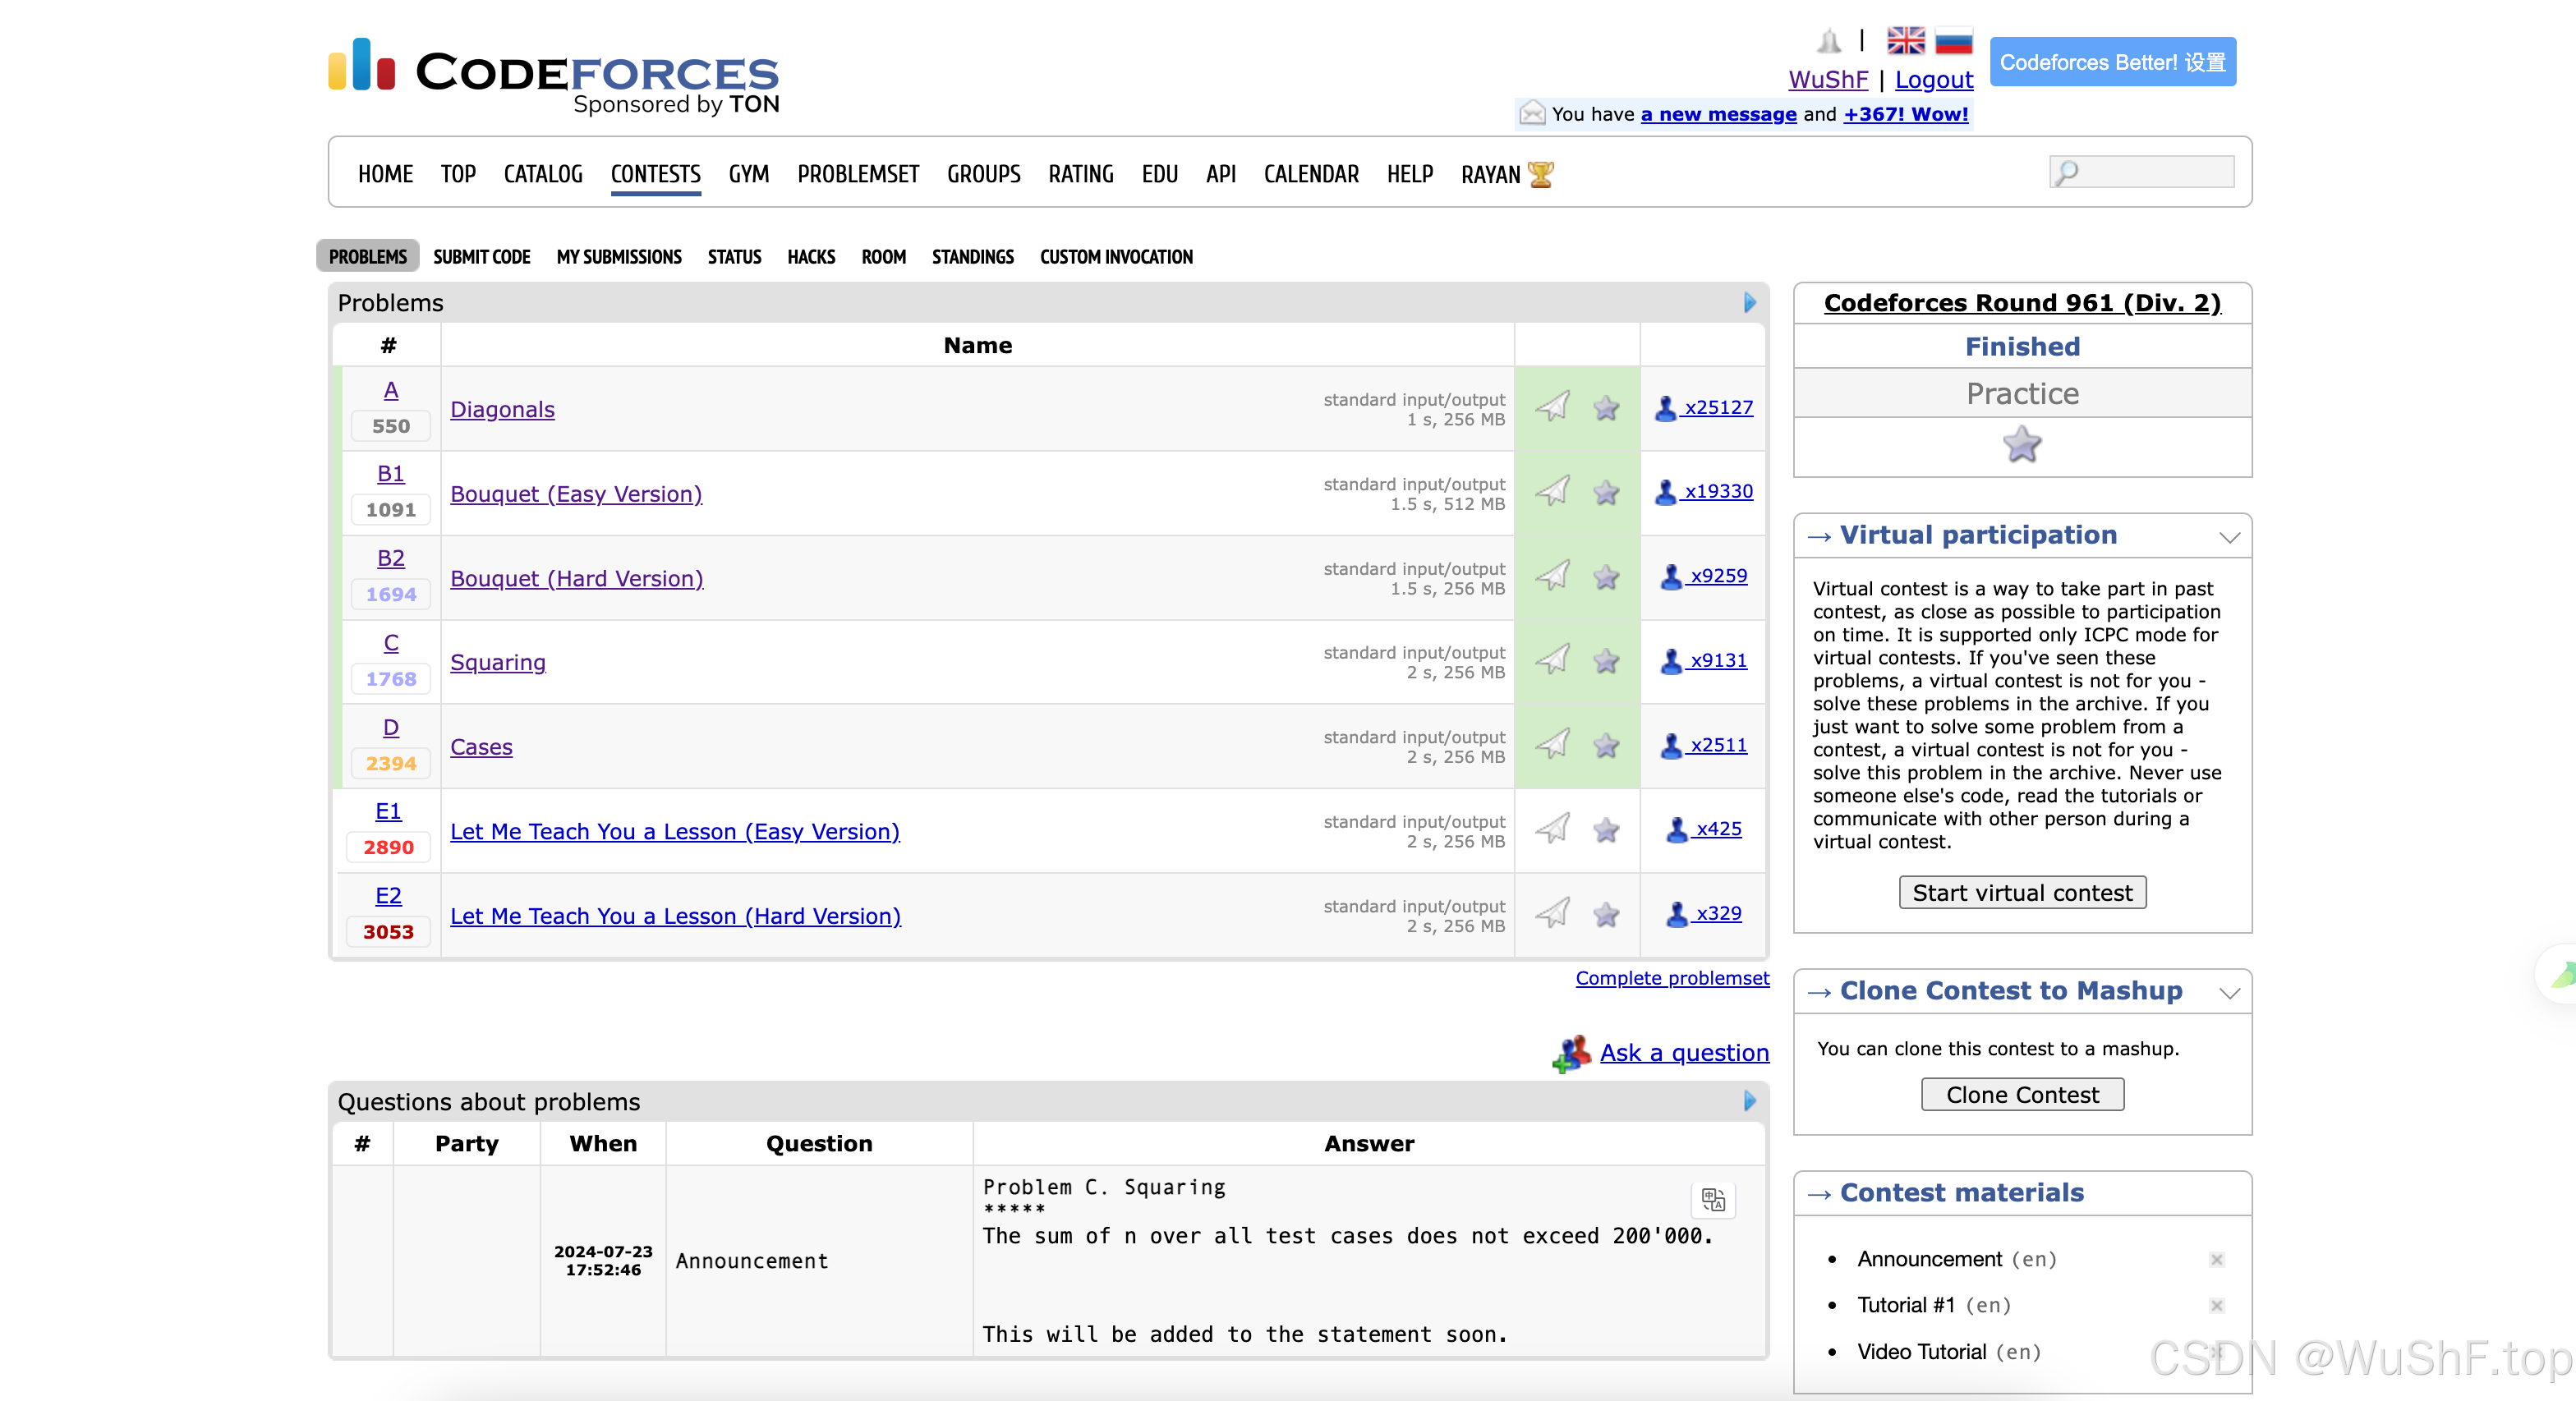Viewport: 2576px width, 1401px height.
Task: Click the person icon beside x9259
Action: 1671,577
